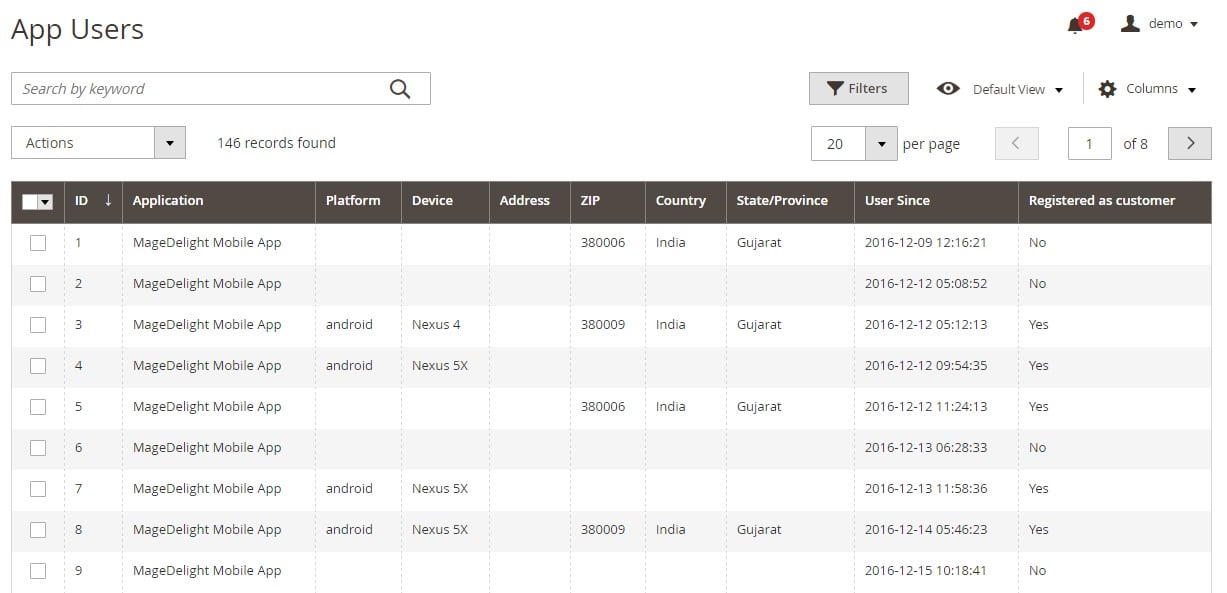The image size is (1227, 593).
Task: Tick the checkbox for row ID 4
Action: point(38,365)
